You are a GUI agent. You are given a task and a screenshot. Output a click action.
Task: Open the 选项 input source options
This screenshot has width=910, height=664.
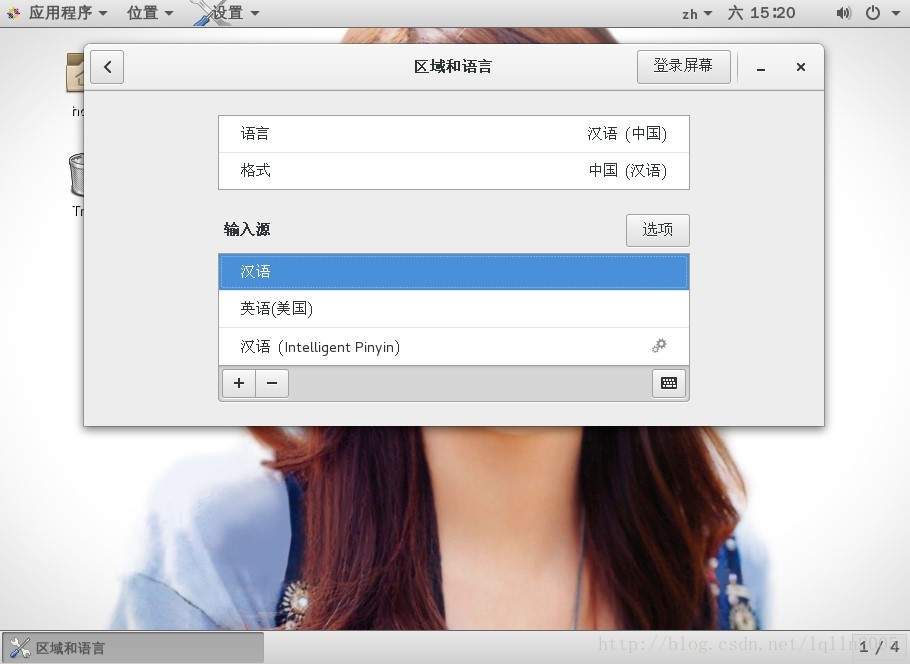pos(658,230)
